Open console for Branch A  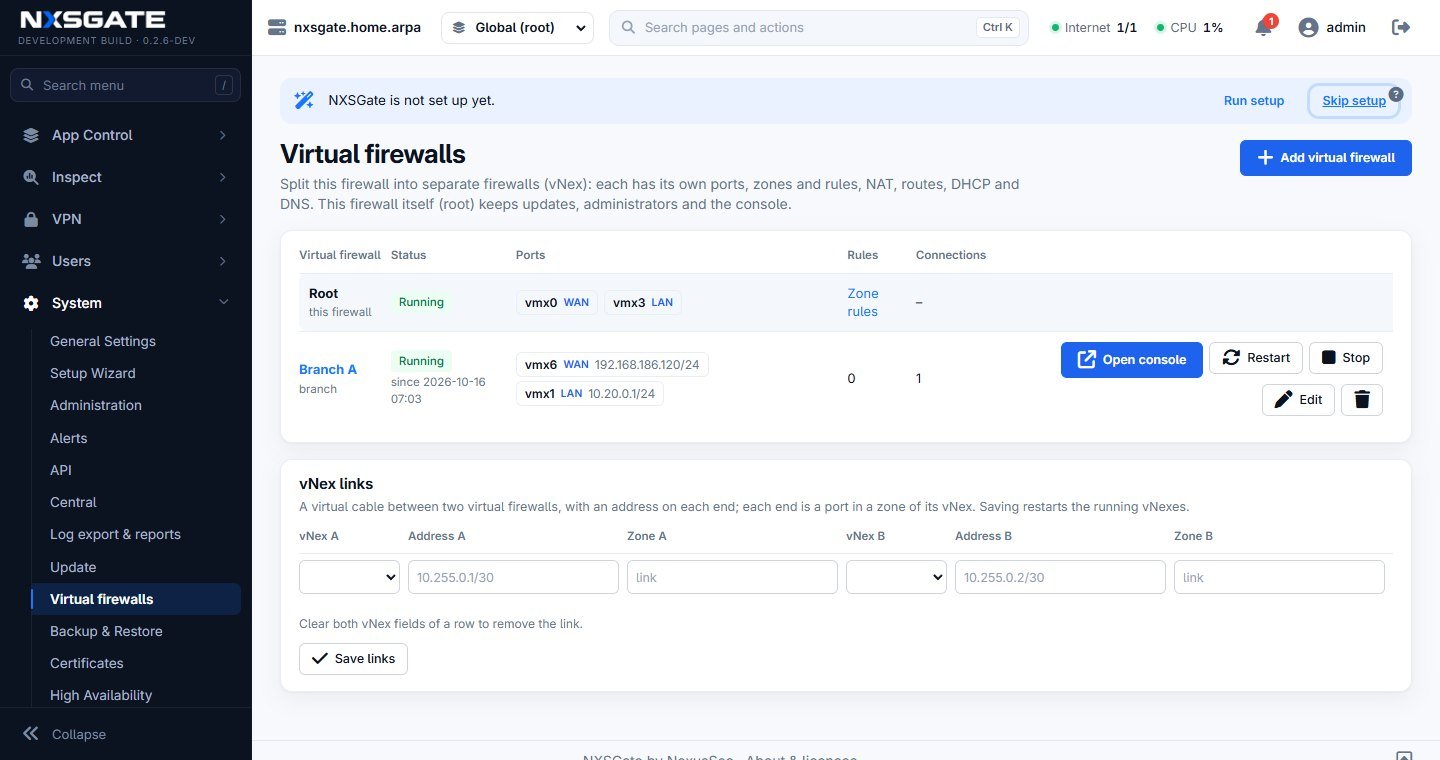(1132, 359)
